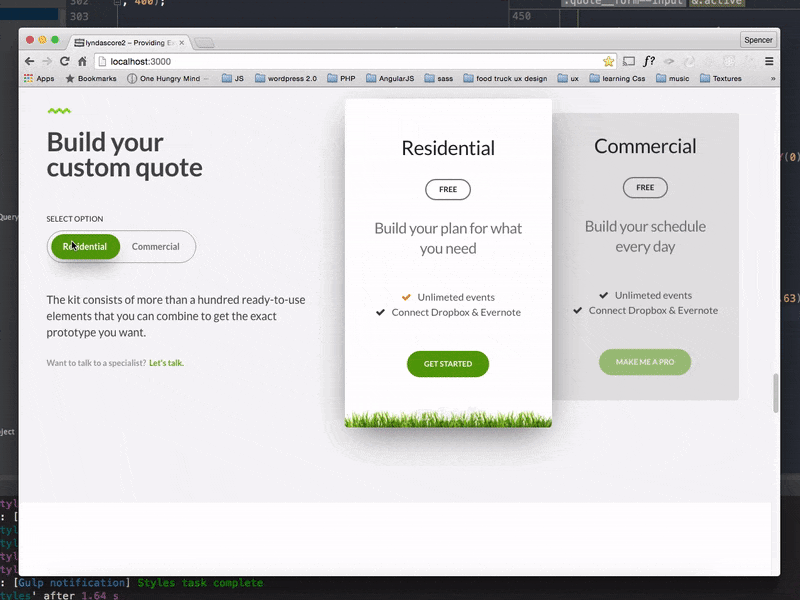Screen dimensions: 800x600
Task: Click the Residential card heading
Action: coord(448,148)
